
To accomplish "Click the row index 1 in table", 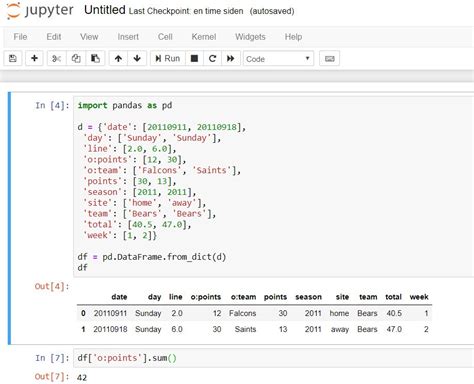I will pyautogui.click(x=83, y=329).
